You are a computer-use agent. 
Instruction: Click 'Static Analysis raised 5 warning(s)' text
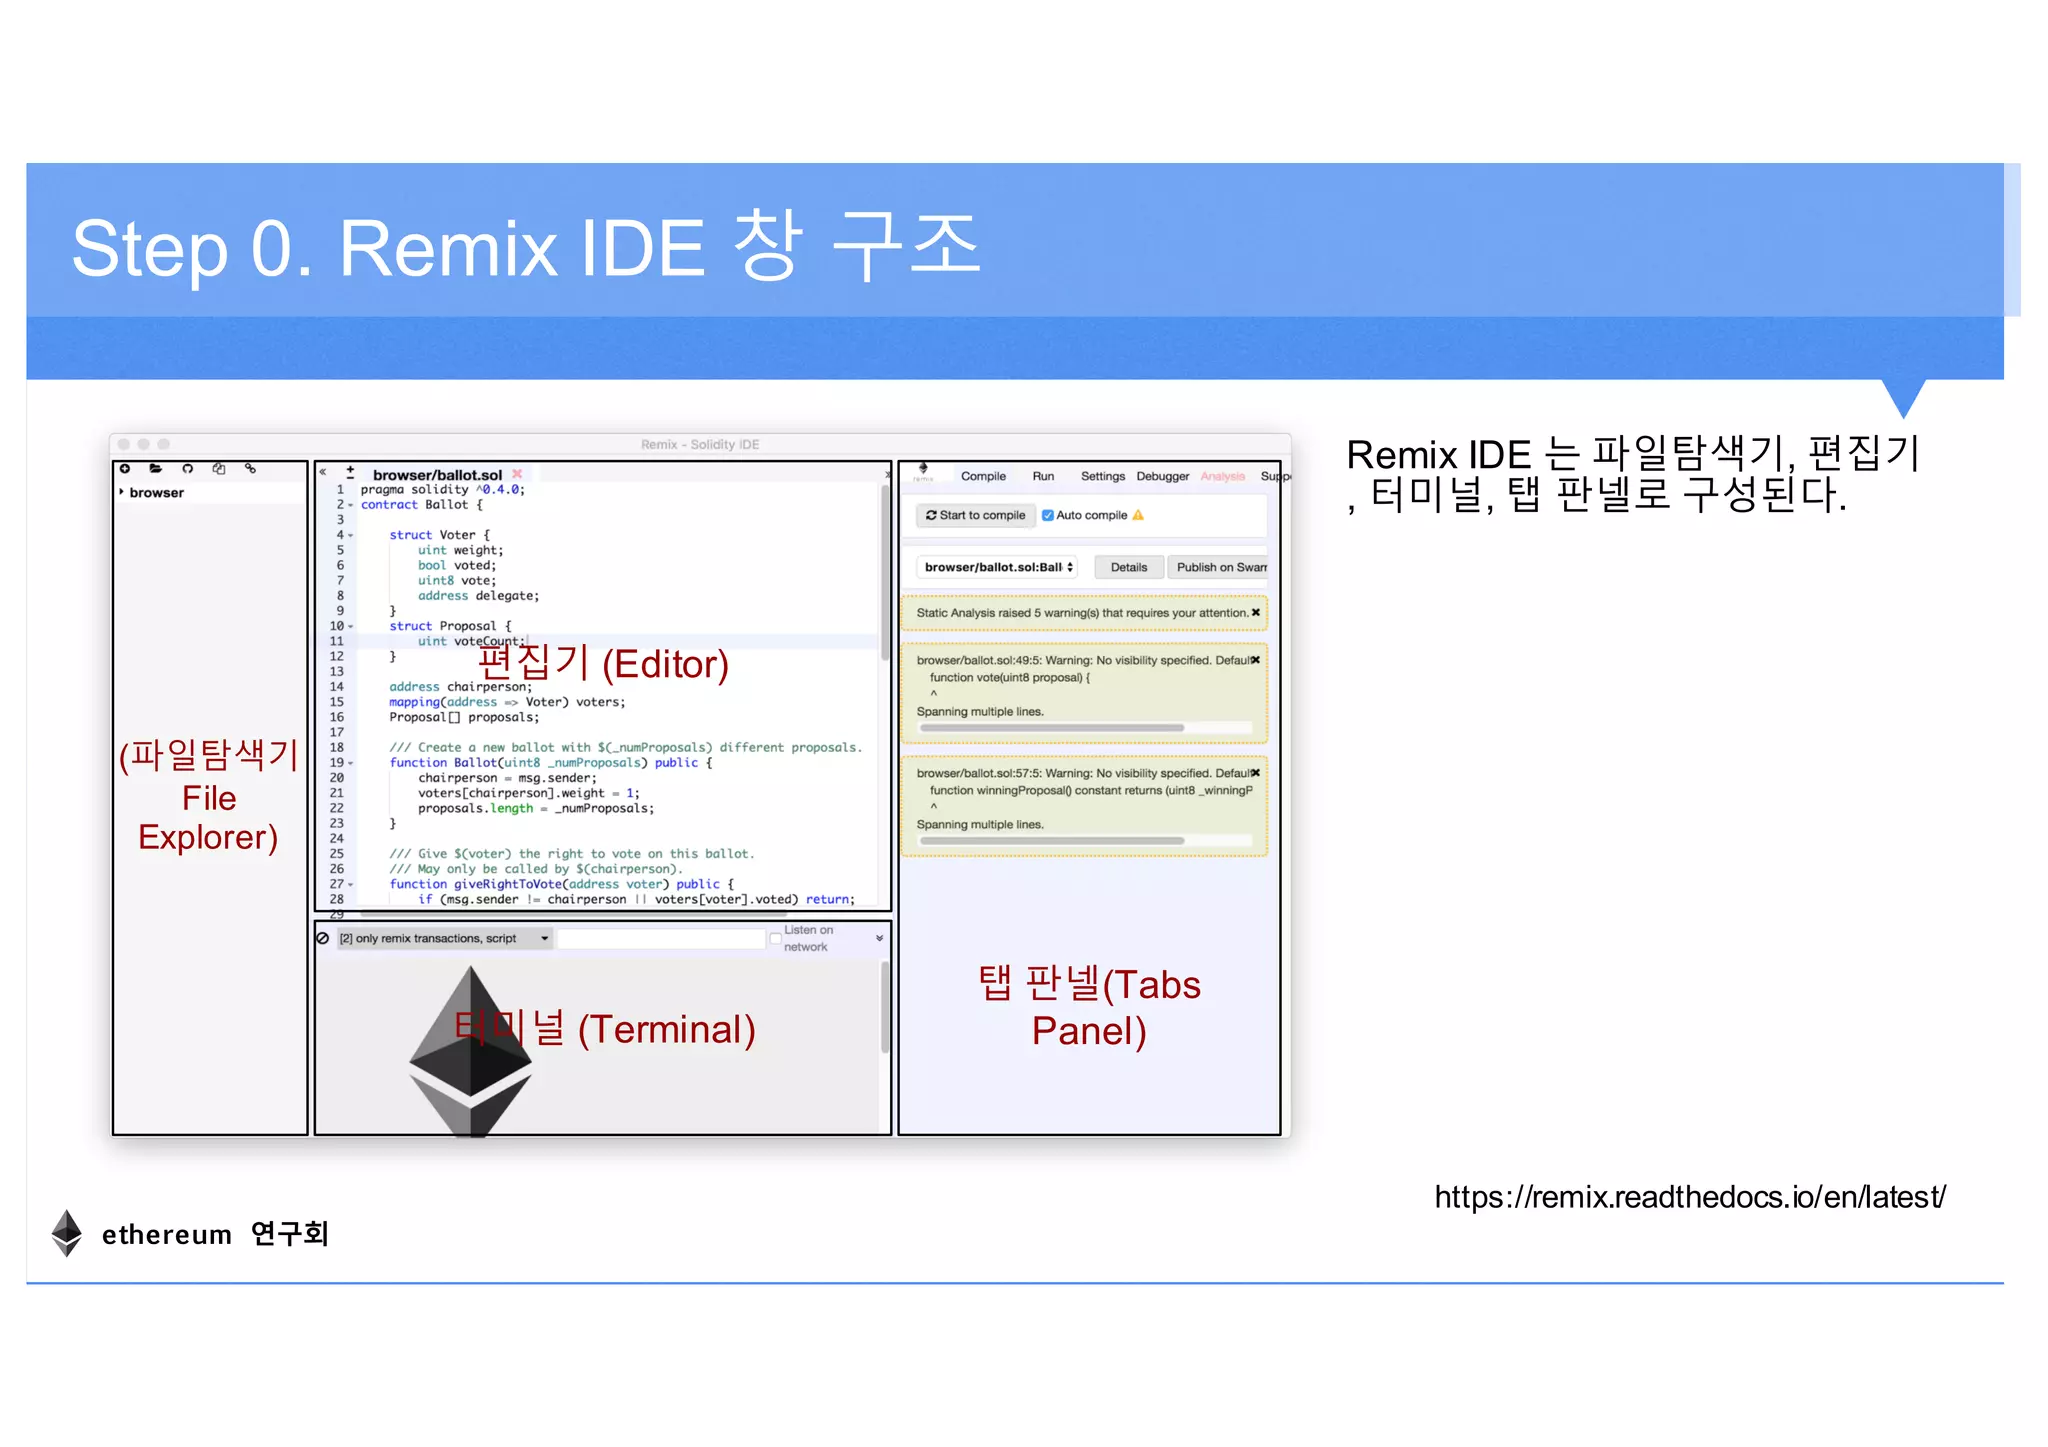tap(1008, 613)
